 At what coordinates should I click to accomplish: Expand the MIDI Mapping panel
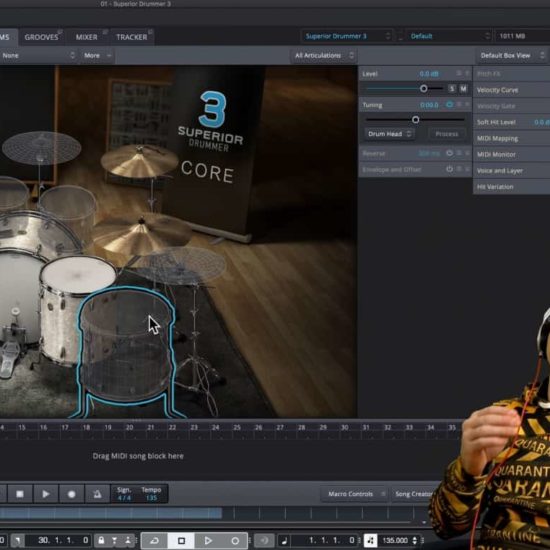coord(511,139)
